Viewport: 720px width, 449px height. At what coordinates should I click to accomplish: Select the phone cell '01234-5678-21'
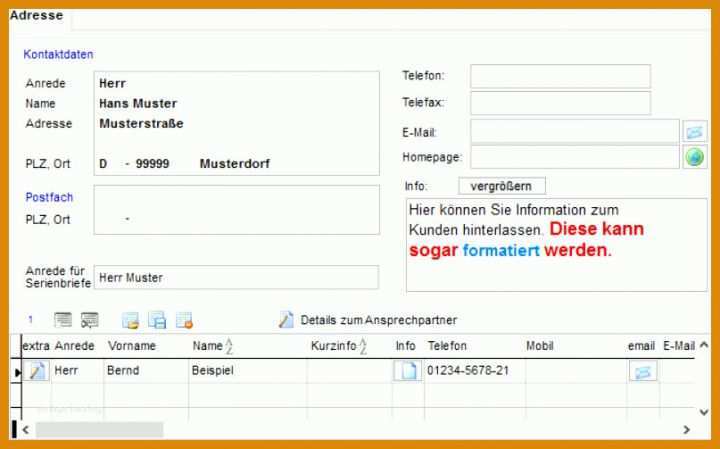pyautogui.click(x=468, y=370)
